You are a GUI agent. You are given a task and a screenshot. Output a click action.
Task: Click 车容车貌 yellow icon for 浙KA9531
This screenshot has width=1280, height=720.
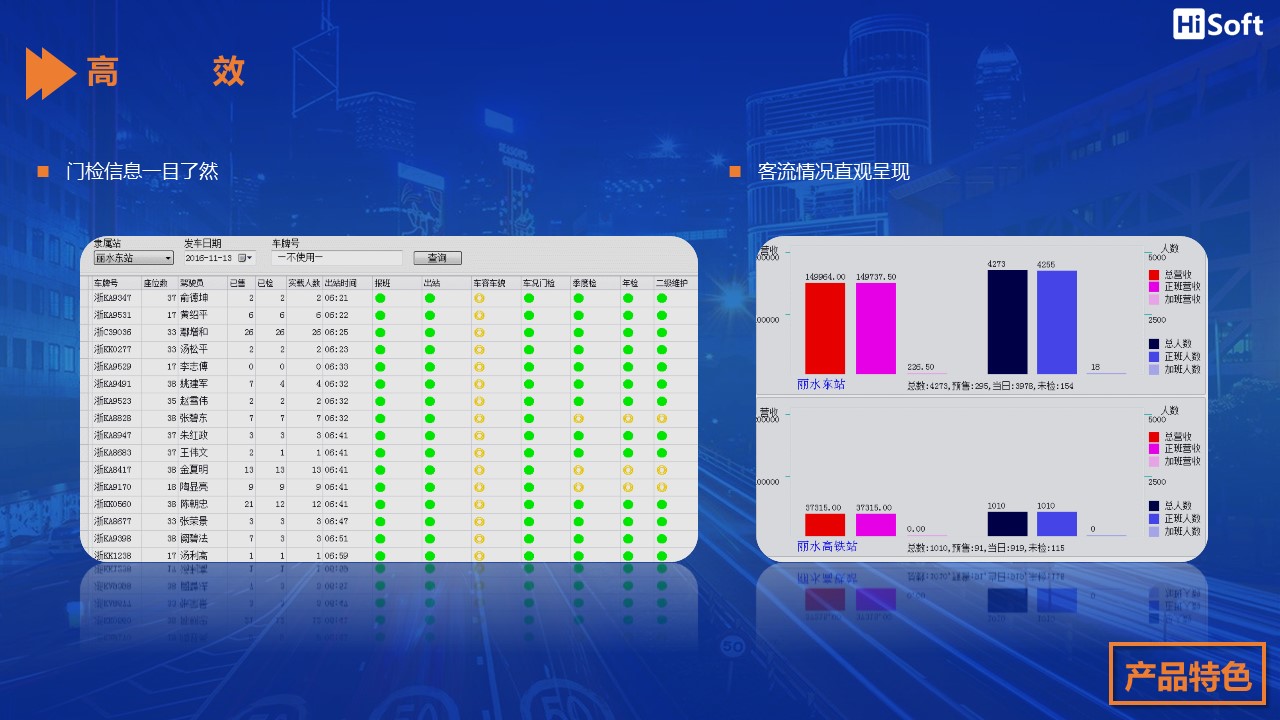(x=479, y=315)
